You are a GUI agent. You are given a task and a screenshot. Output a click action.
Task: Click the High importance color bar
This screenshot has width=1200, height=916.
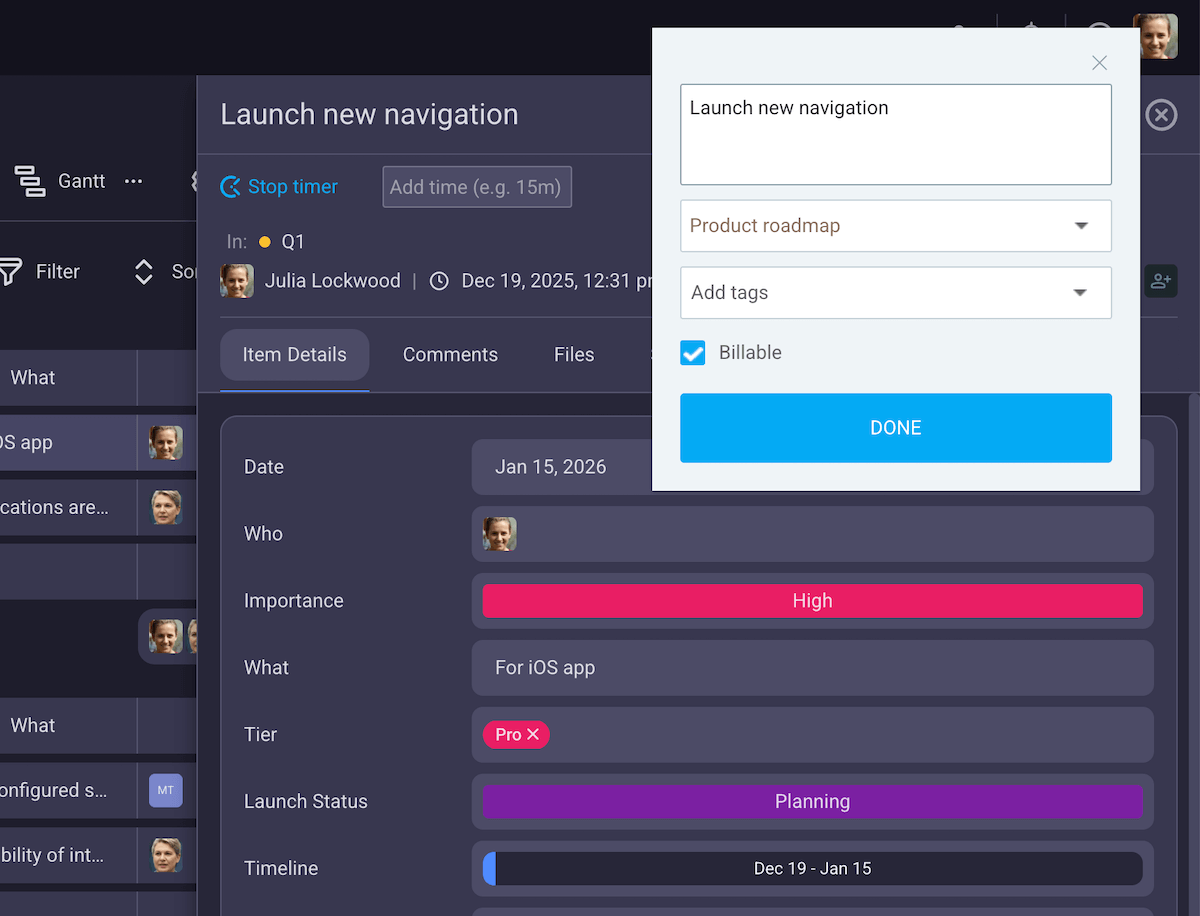point(812,600)
